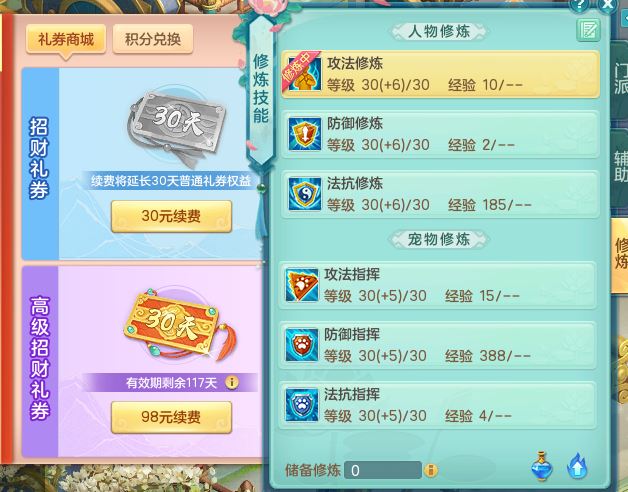This screenshot has width=628, height=492.
Task: Switch to the 礼券商城 tab
Action: 66,39
